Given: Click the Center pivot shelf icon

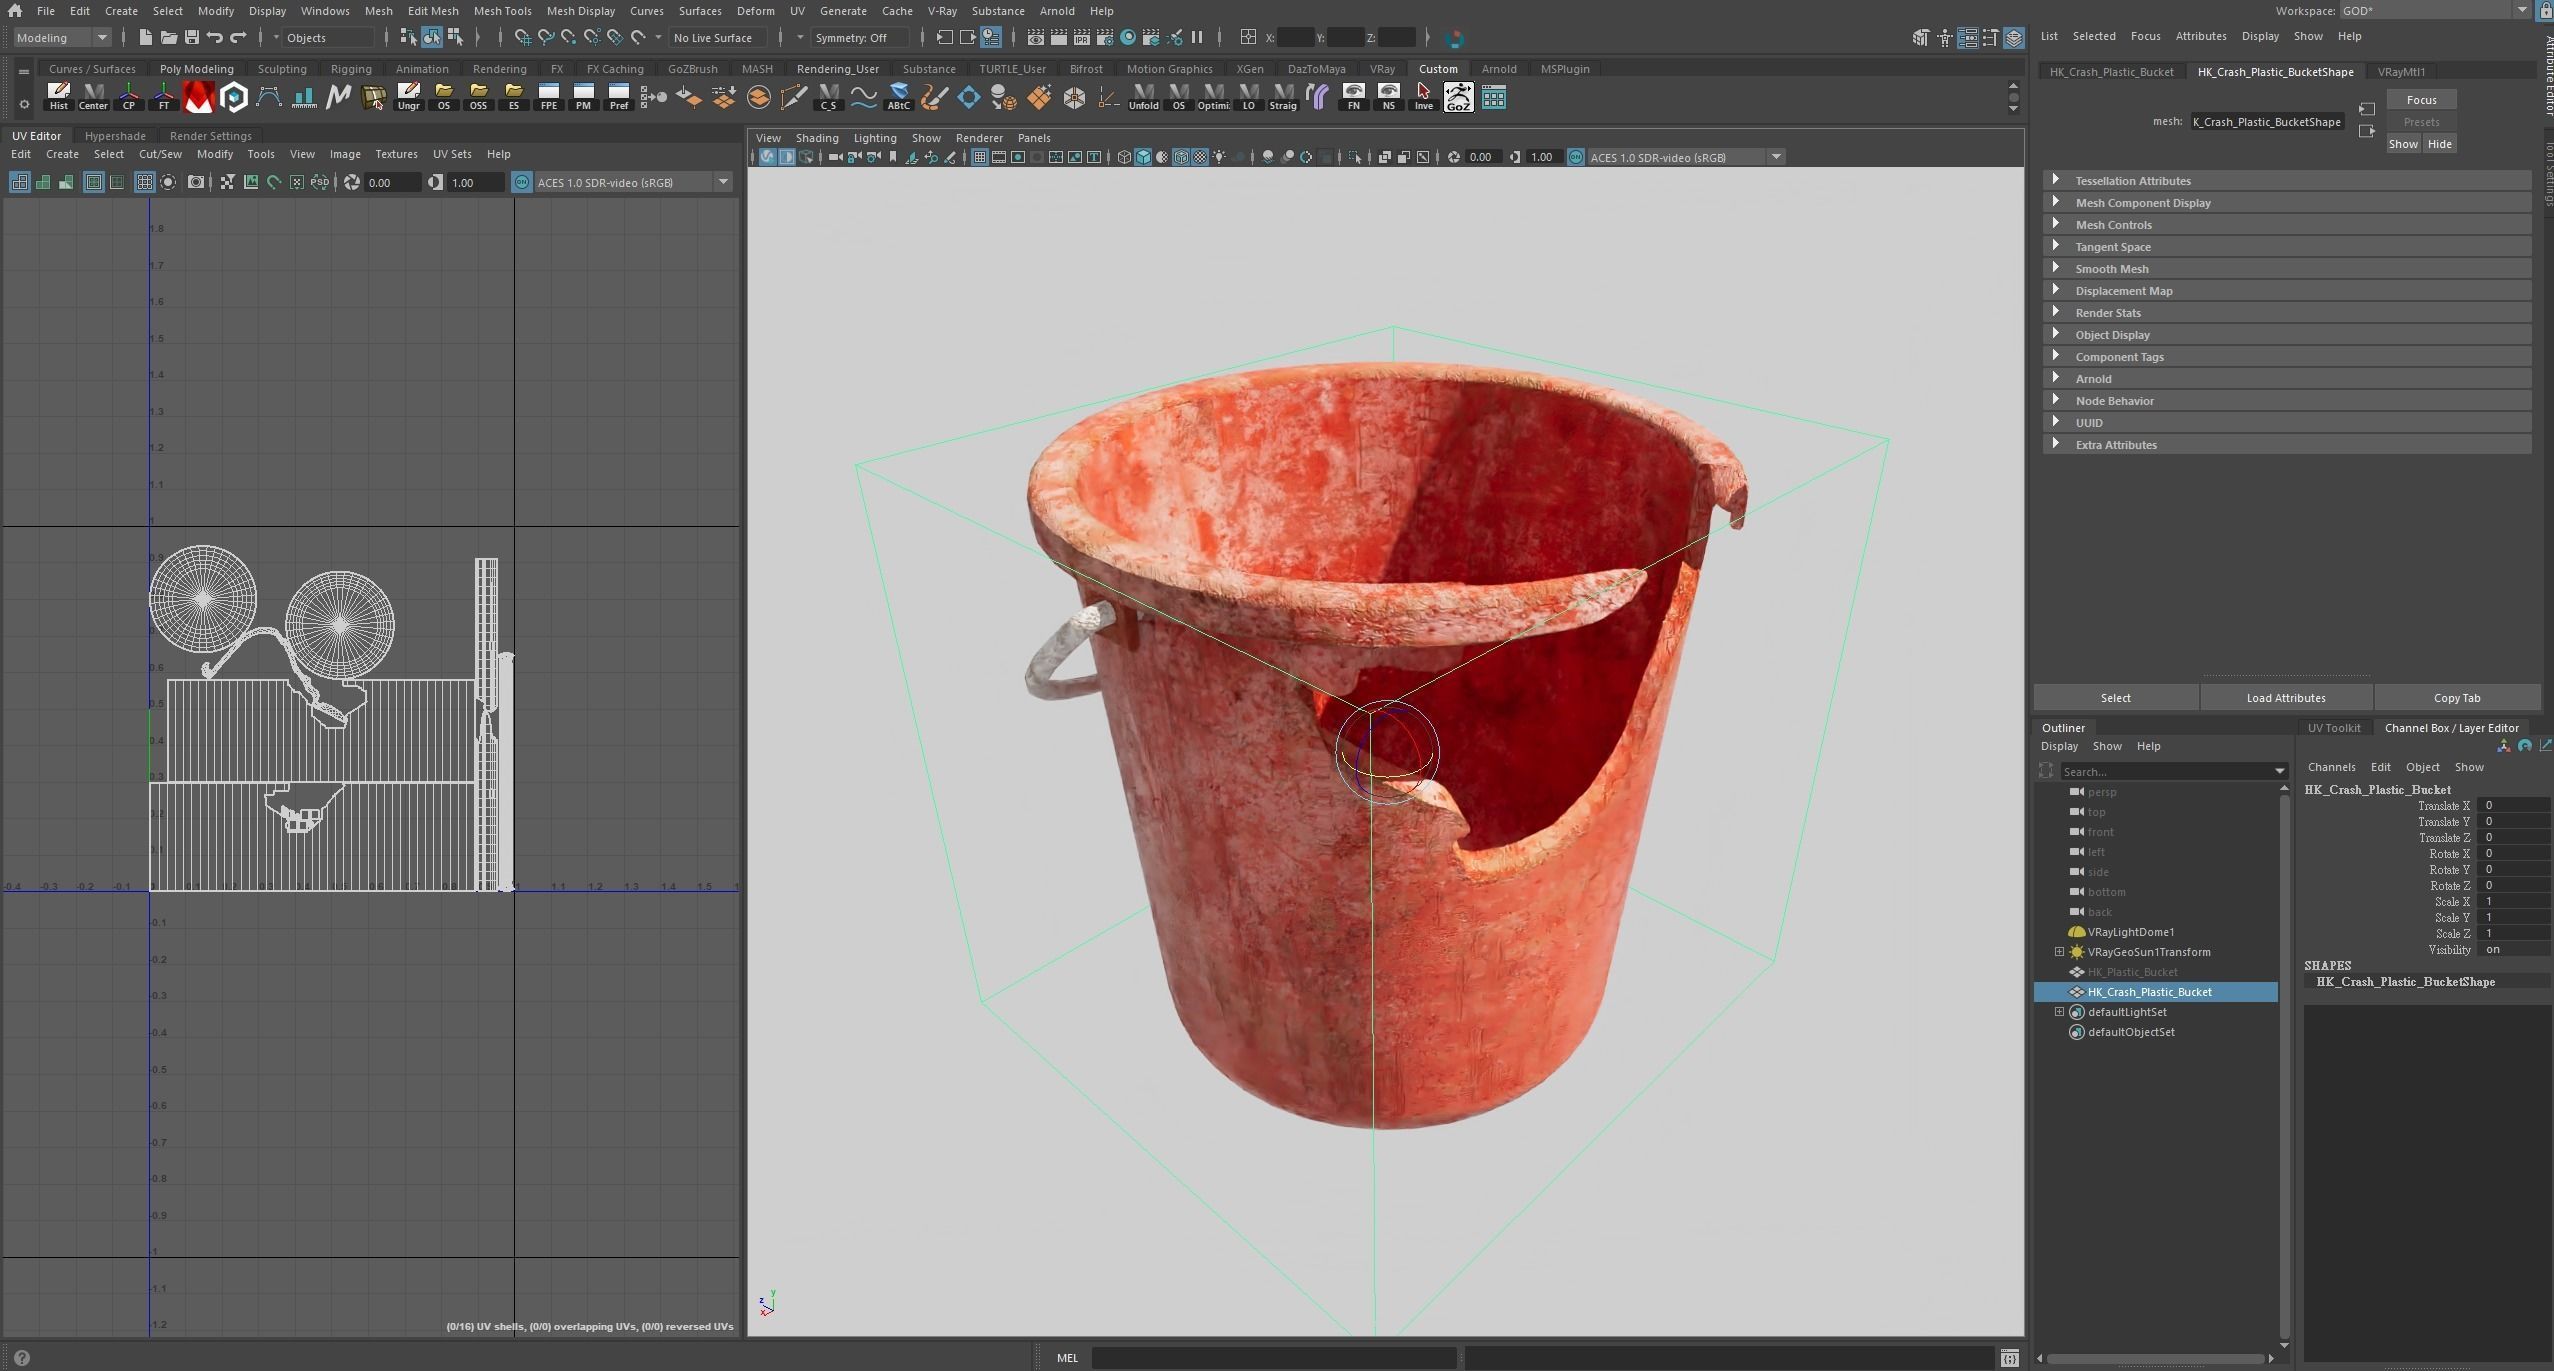Looking at the screenshot, I should [93, 97].
